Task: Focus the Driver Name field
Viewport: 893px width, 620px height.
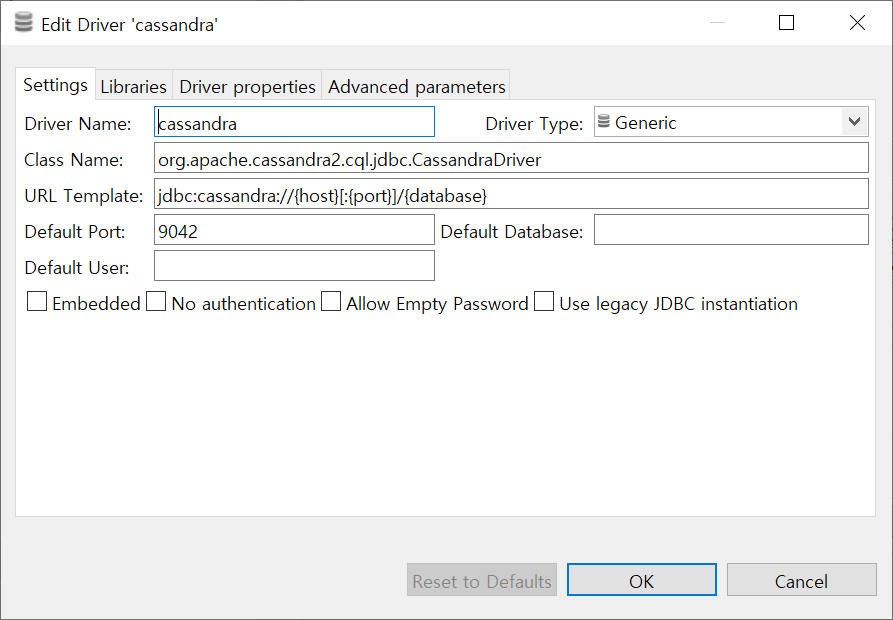Action: 294,122
